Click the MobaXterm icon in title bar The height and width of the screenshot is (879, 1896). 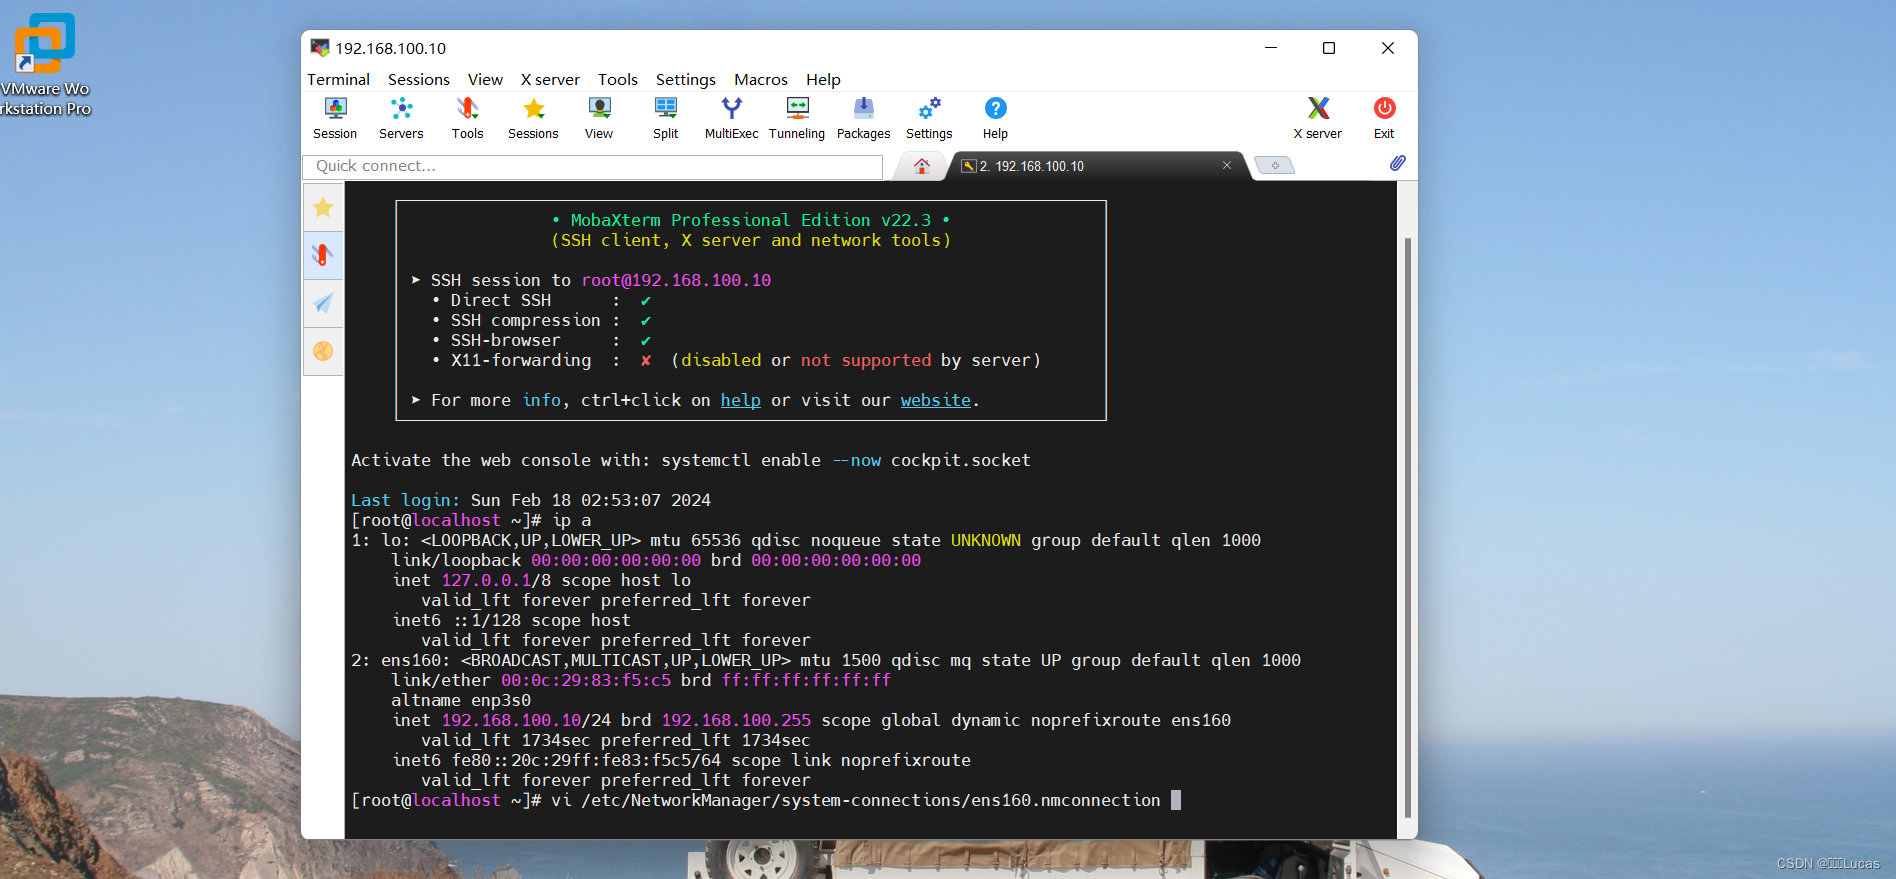tap(320, 48)
